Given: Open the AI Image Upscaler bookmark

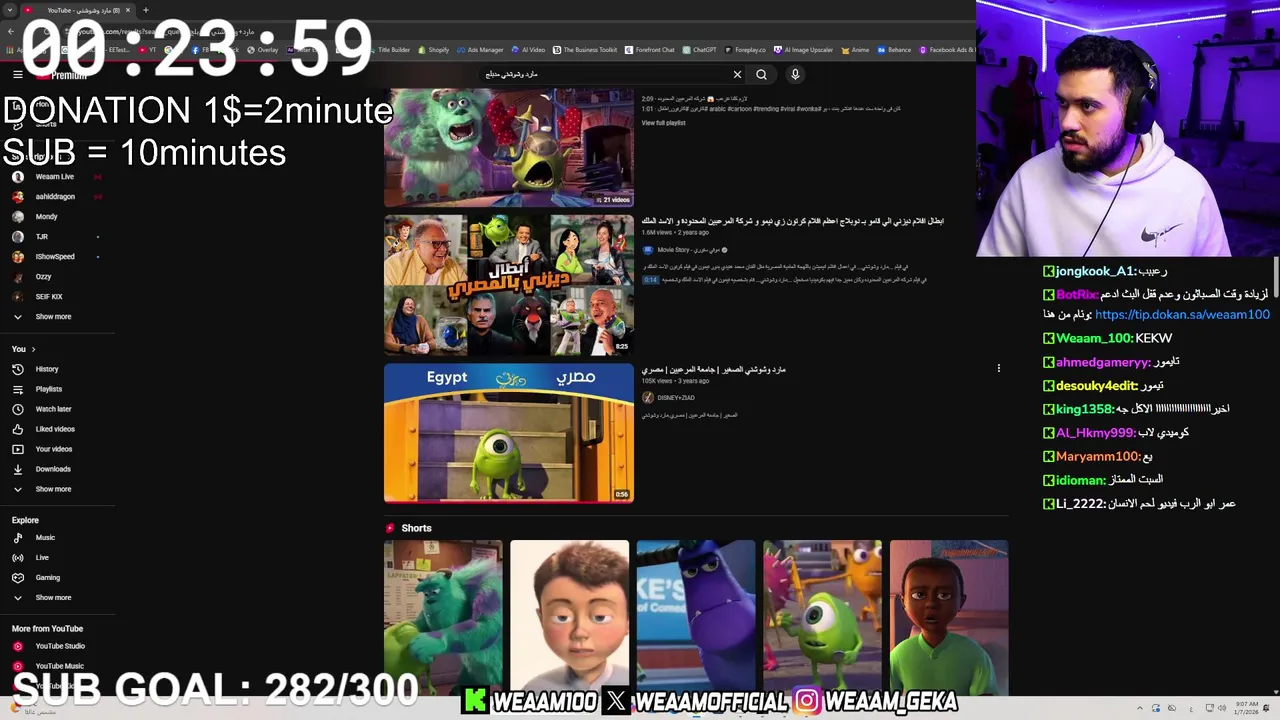Looking at the screenshot, I should pyautogui.click(x=803, y=49).
